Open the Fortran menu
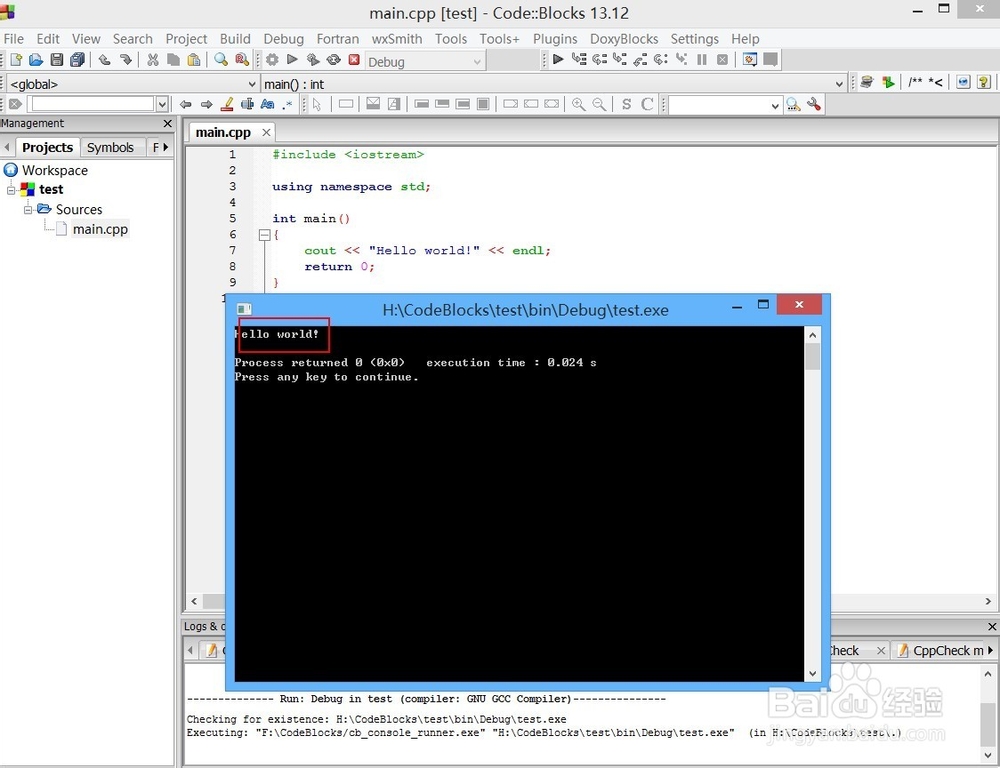1000x768 pixels. point(337,39)
